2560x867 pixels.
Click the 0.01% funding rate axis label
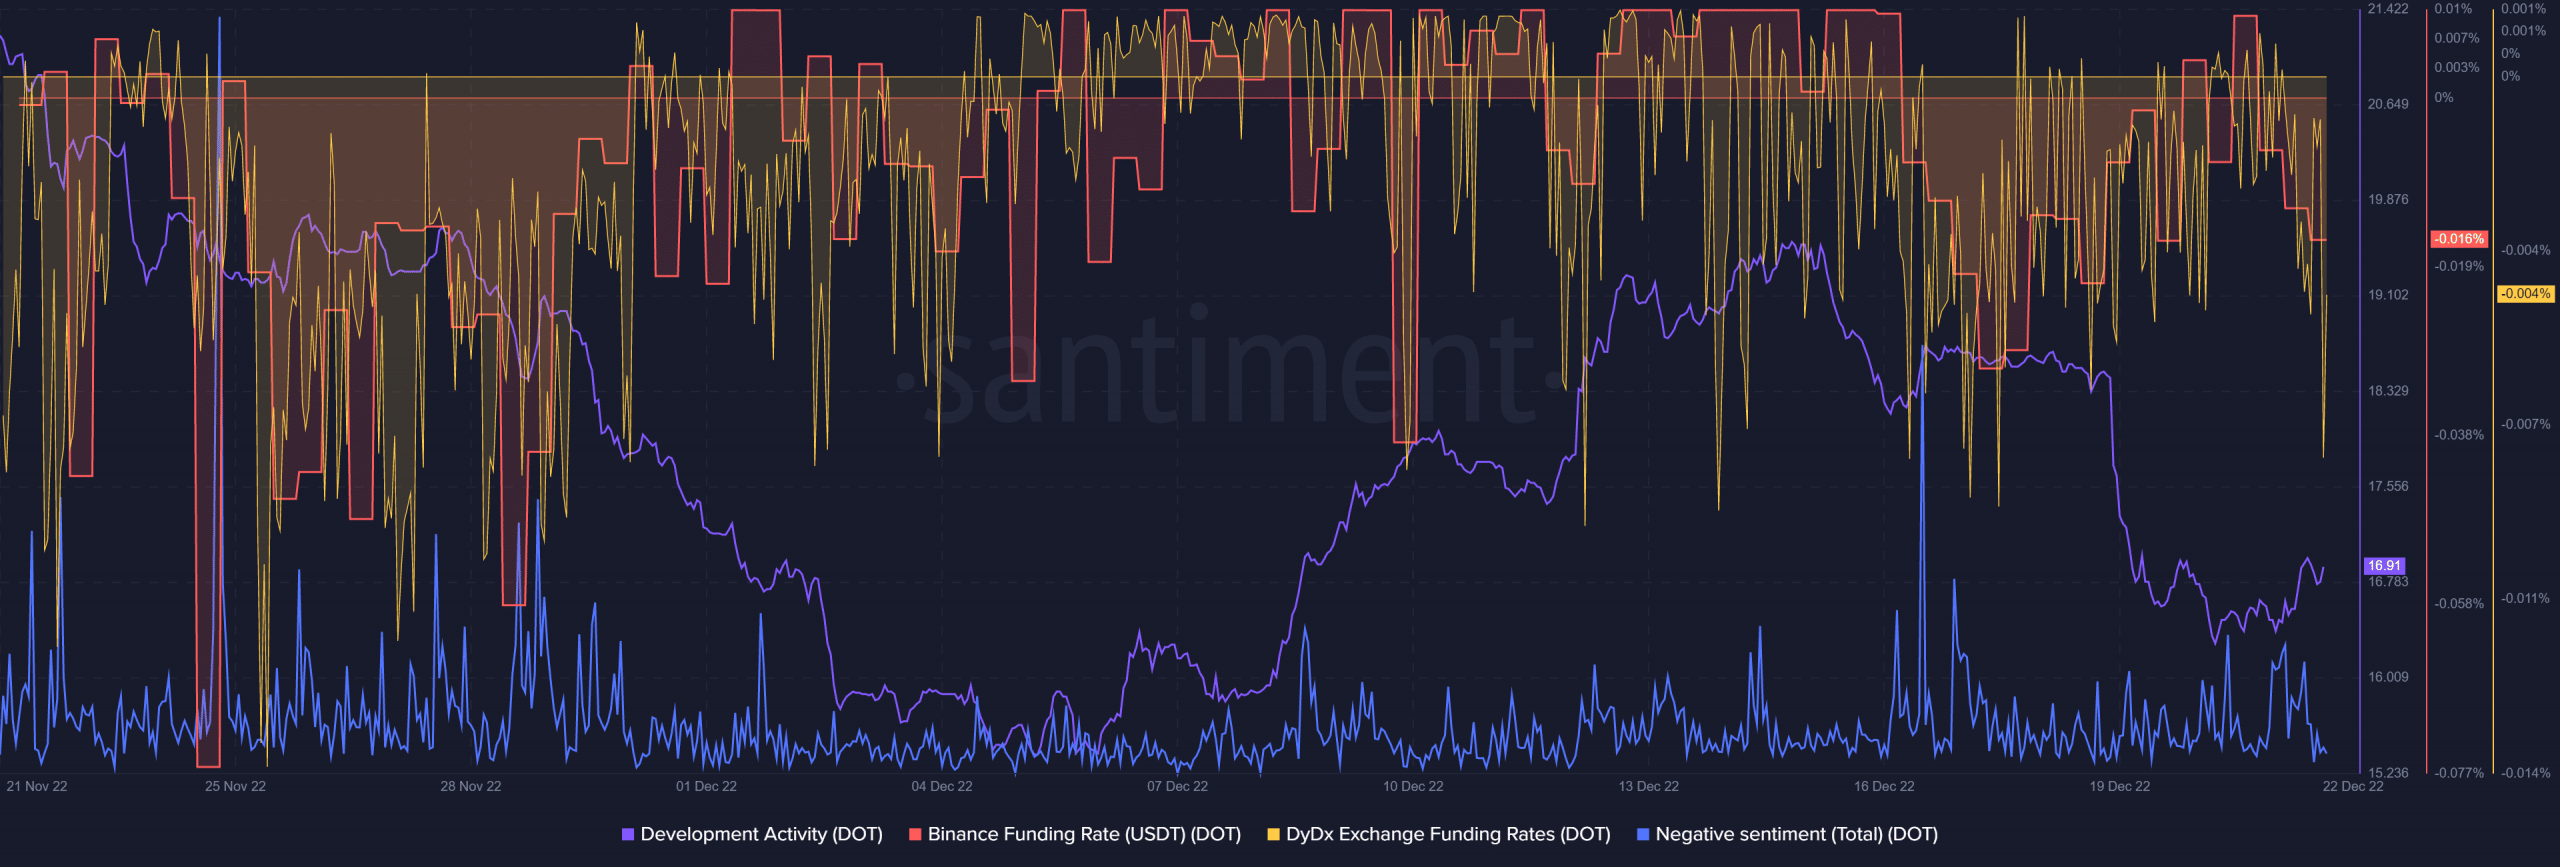(x=2453, y=9)
